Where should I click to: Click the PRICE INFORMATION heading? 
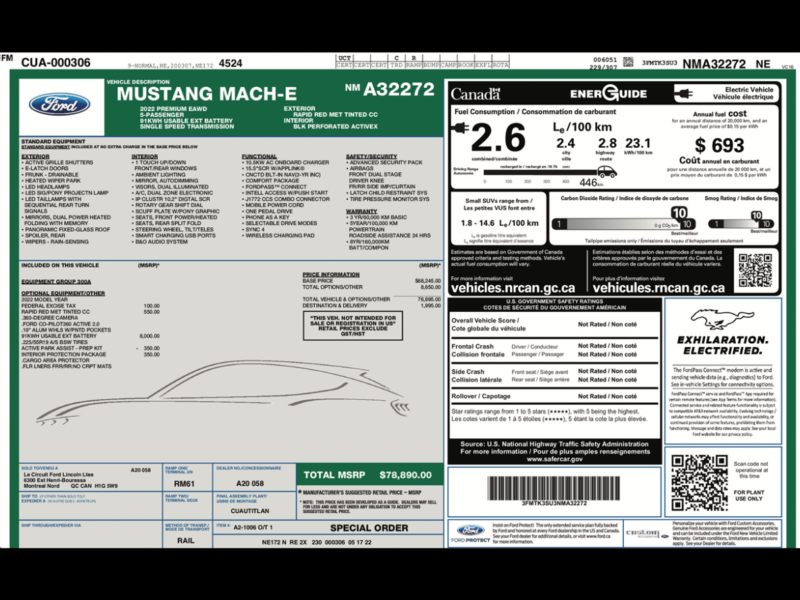(x=331, y=274)
